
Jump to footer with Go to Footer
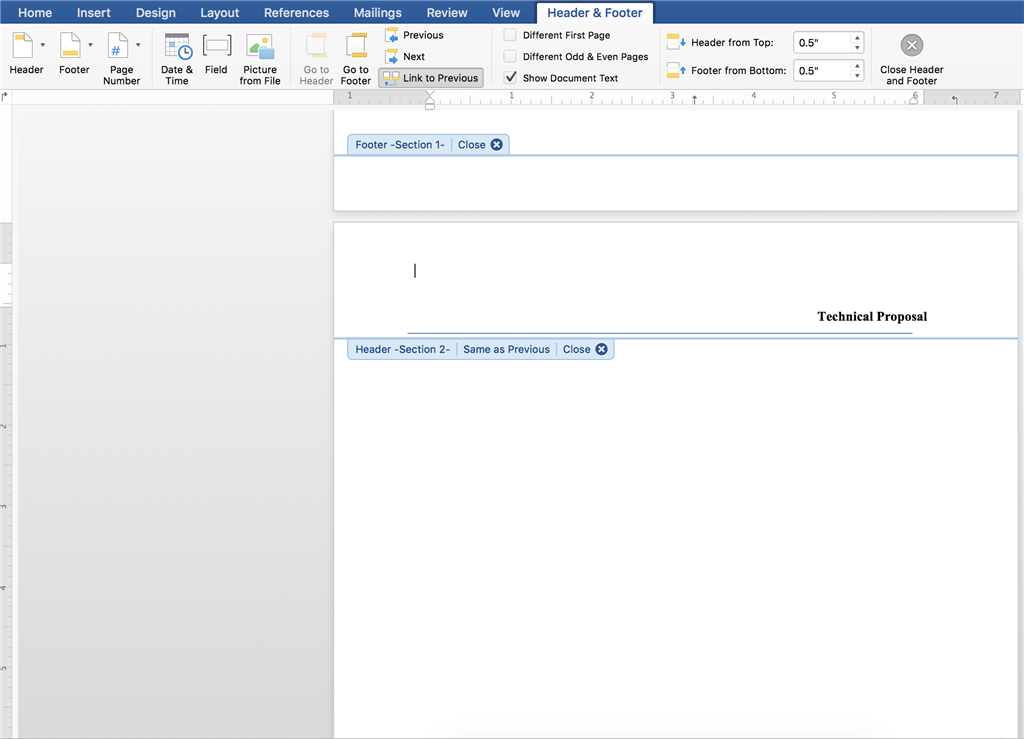coord(356,59)
